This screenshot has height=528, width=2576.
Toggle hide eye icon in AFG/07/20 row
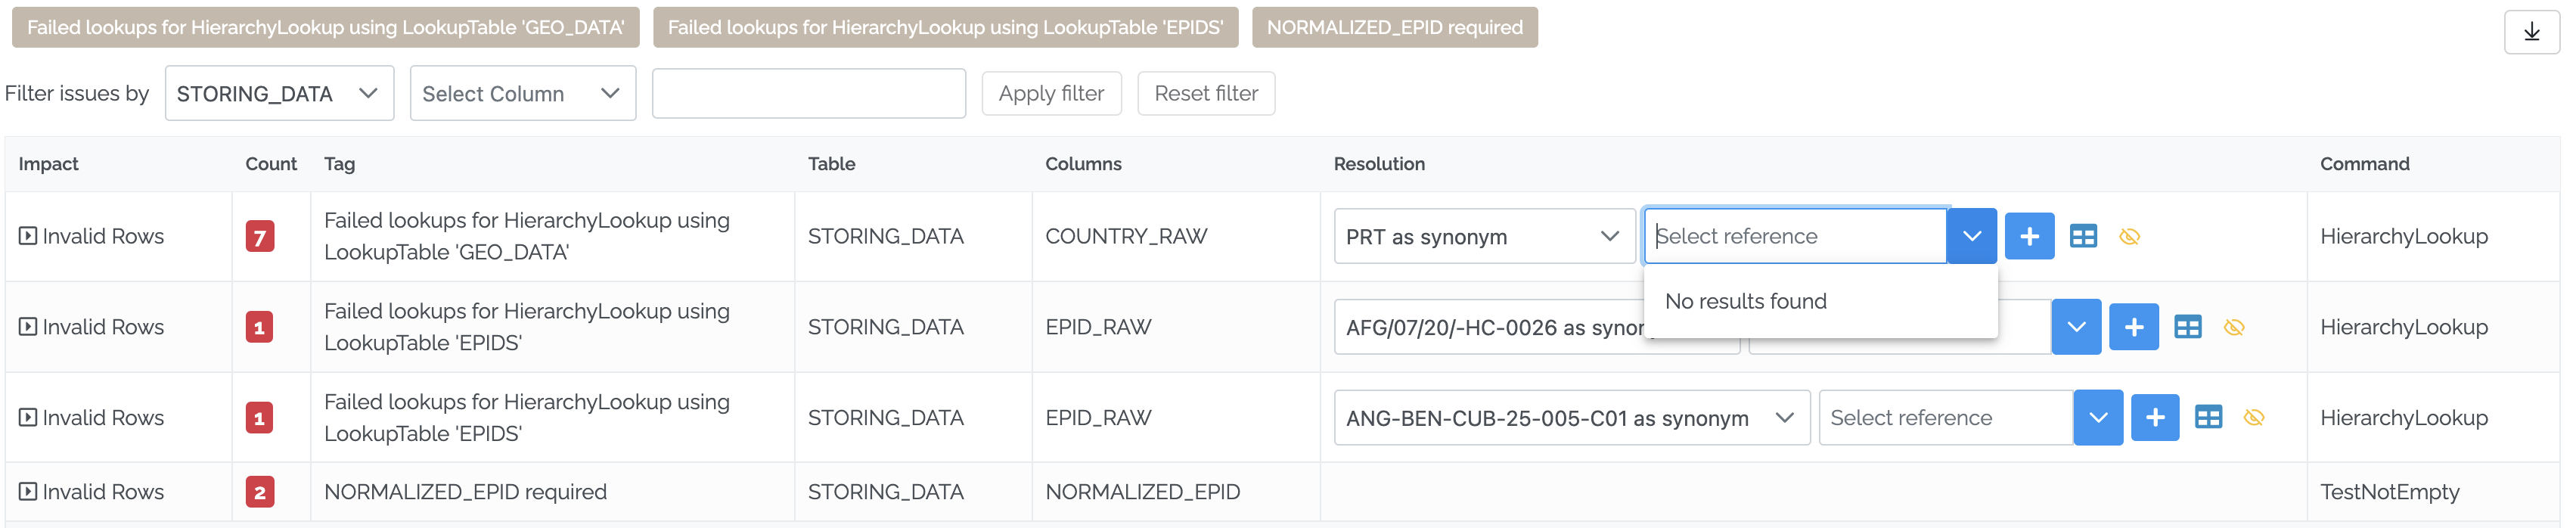(2235, 327)
